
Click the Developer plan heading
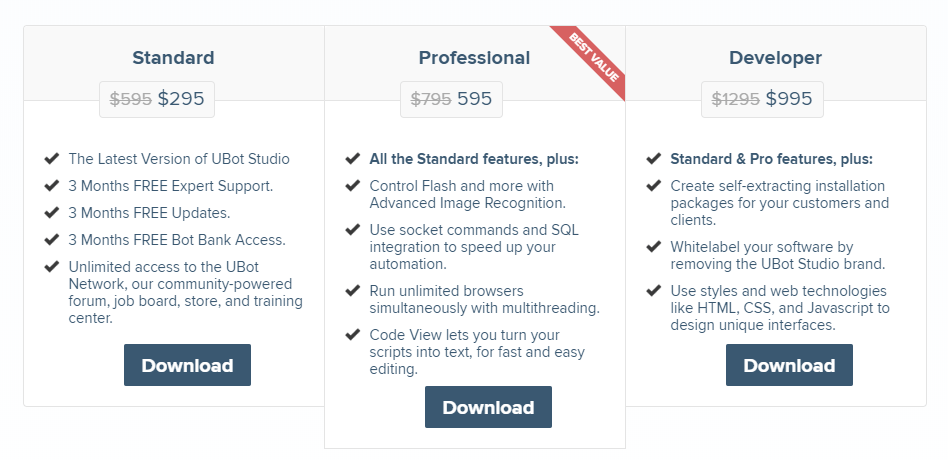(x=776, y=58)
